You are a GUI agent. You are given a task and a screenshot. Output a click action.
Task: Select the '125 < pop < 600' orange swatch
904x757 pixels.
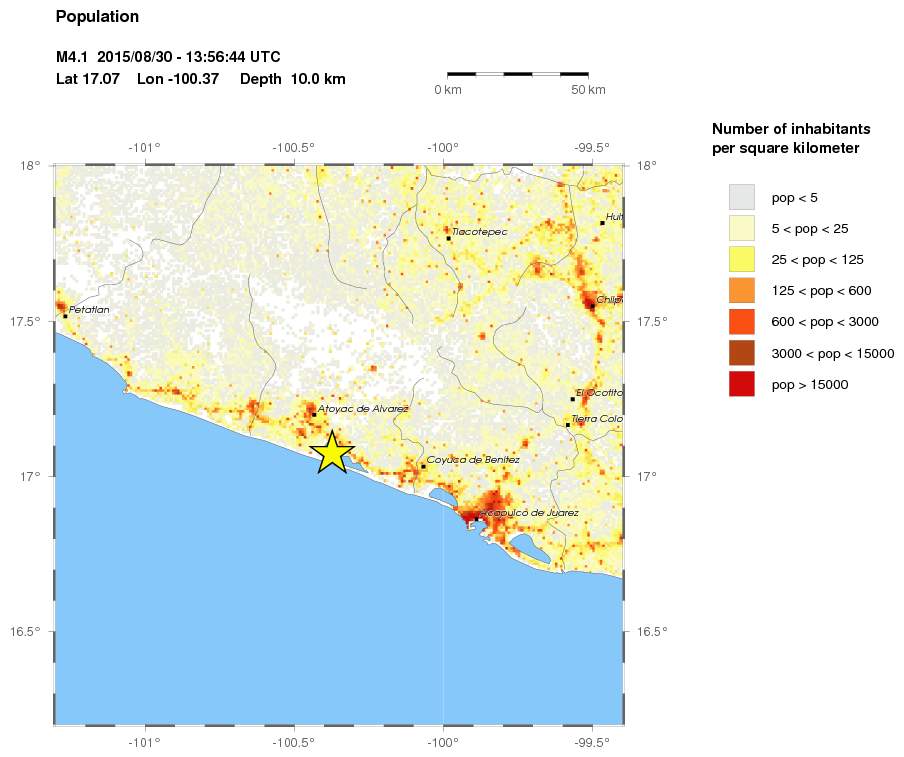pos(741,291)
